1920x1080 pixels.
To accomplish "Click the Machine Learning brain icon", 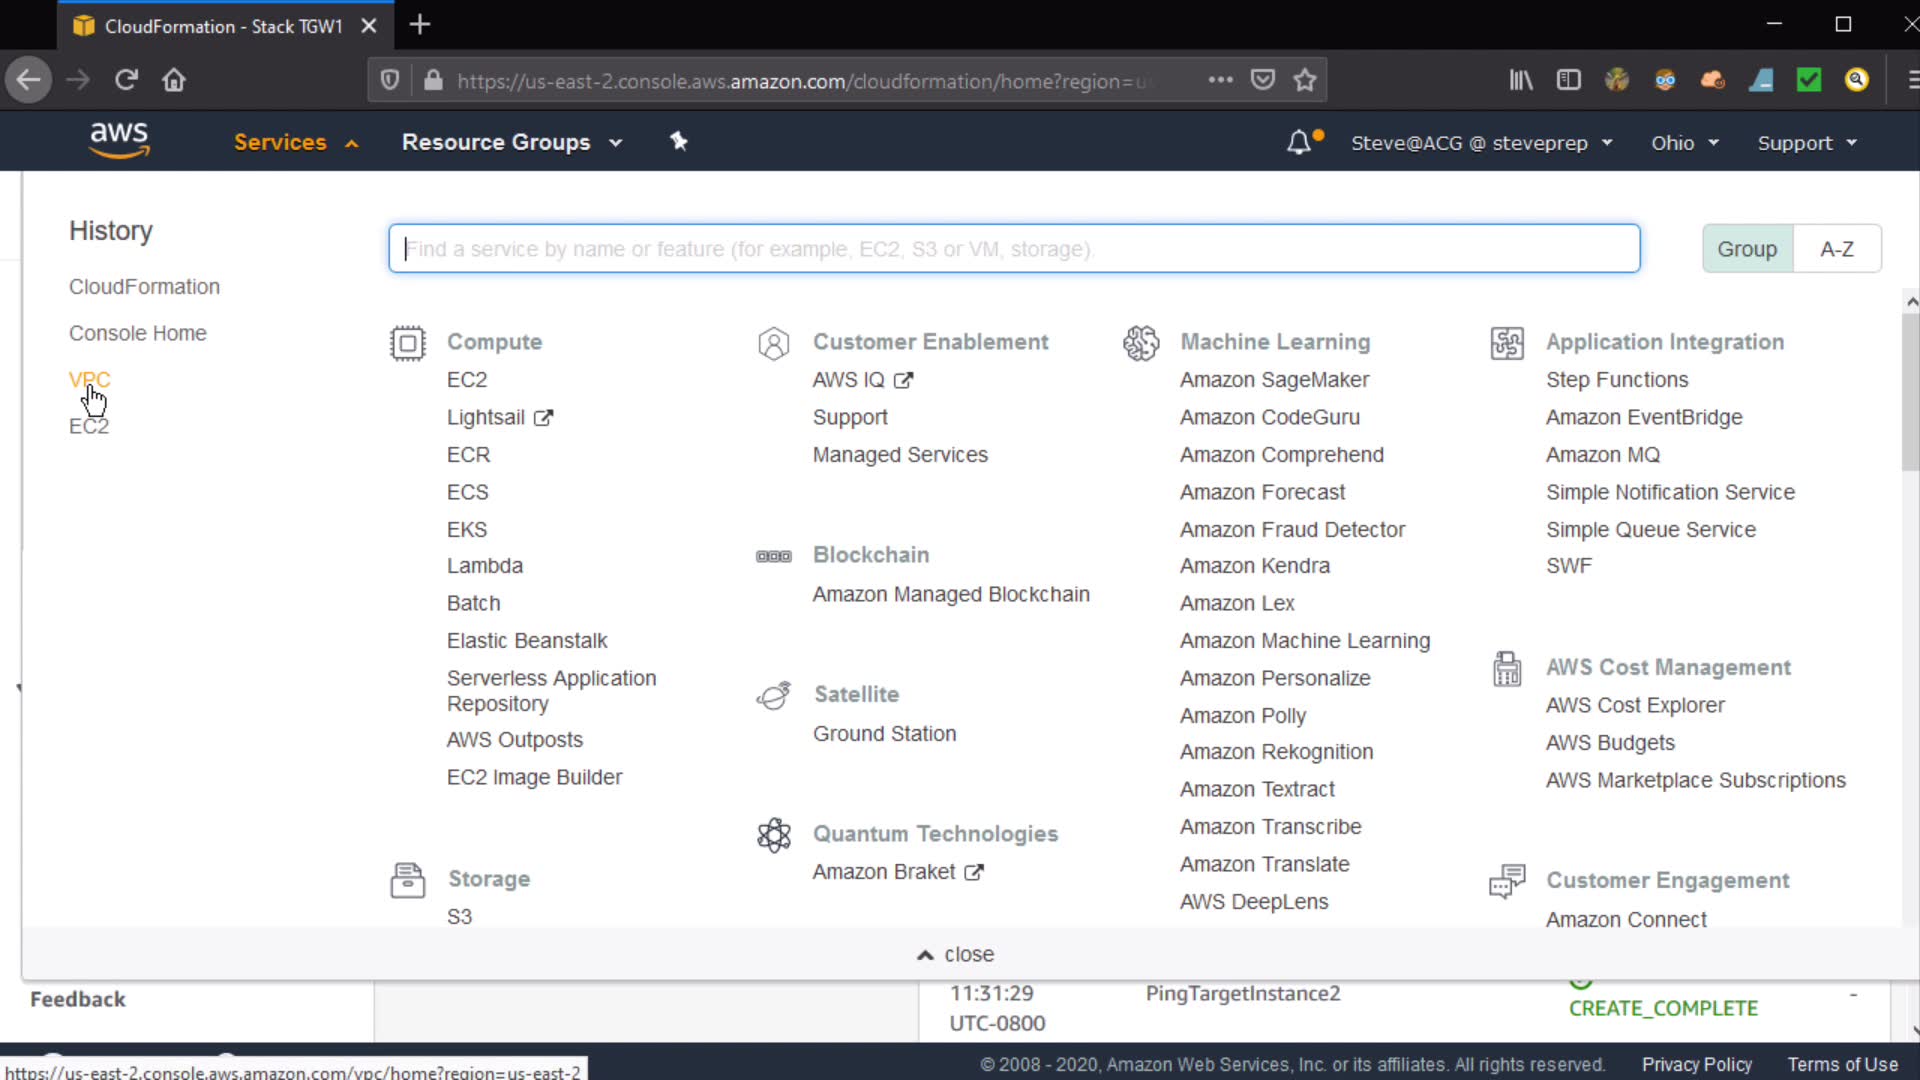I will [x=1140, y=343].
